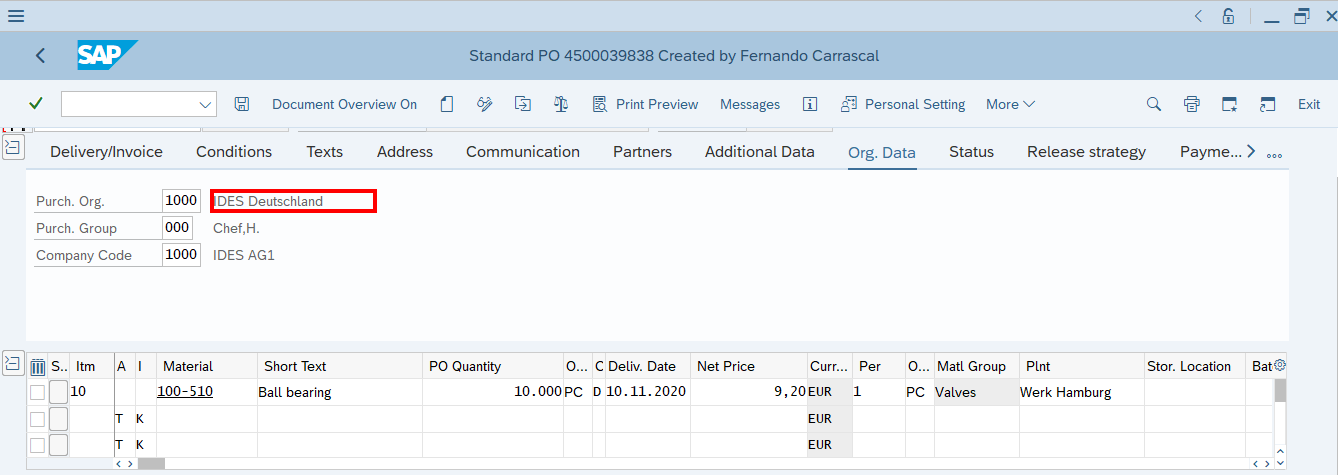Click the Create new document icon

[x=447, y=104]
